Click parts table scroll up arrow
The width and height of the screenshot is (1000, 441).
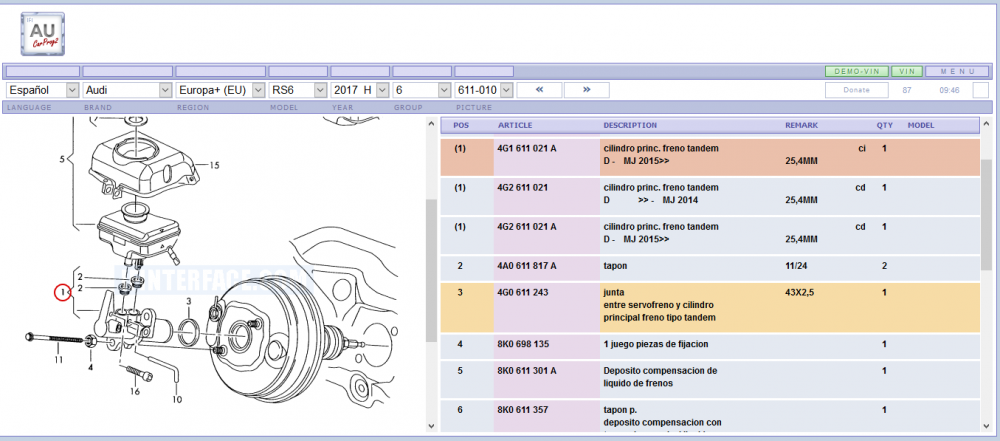click(x=987, y=123)
